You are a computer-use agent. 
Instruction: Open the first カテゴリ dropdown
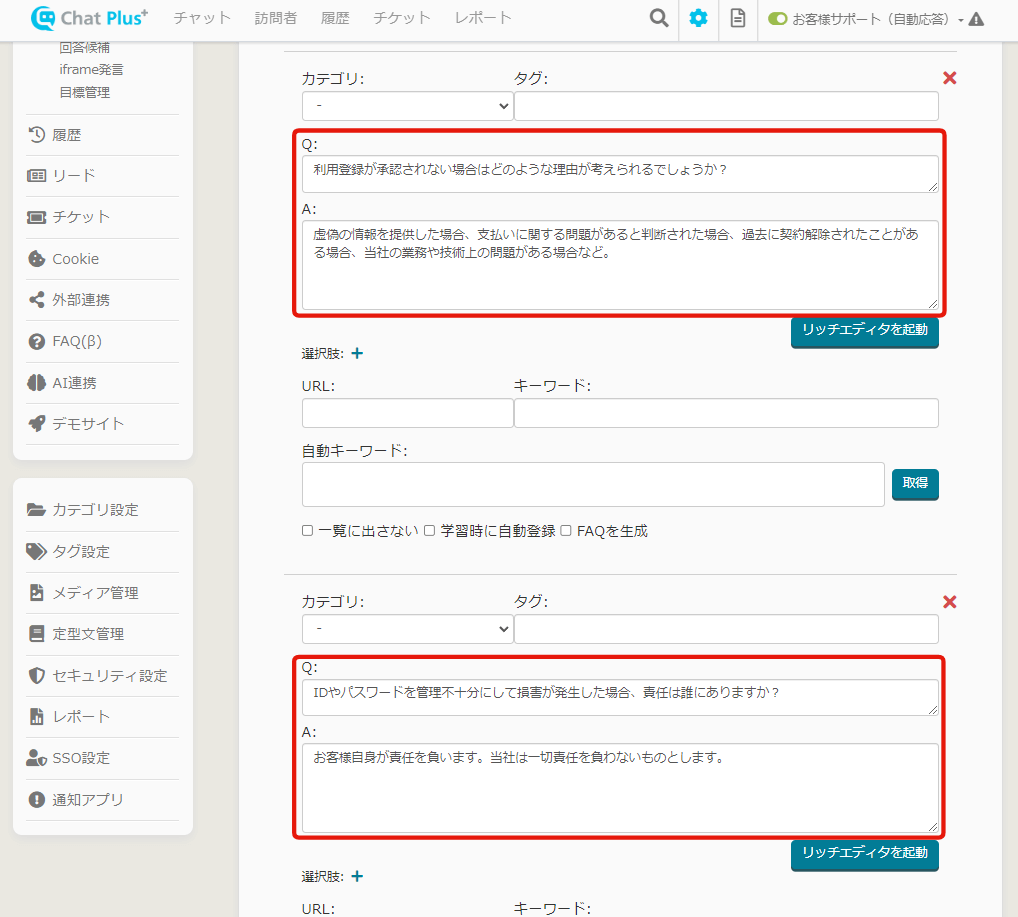click(407, 105)
